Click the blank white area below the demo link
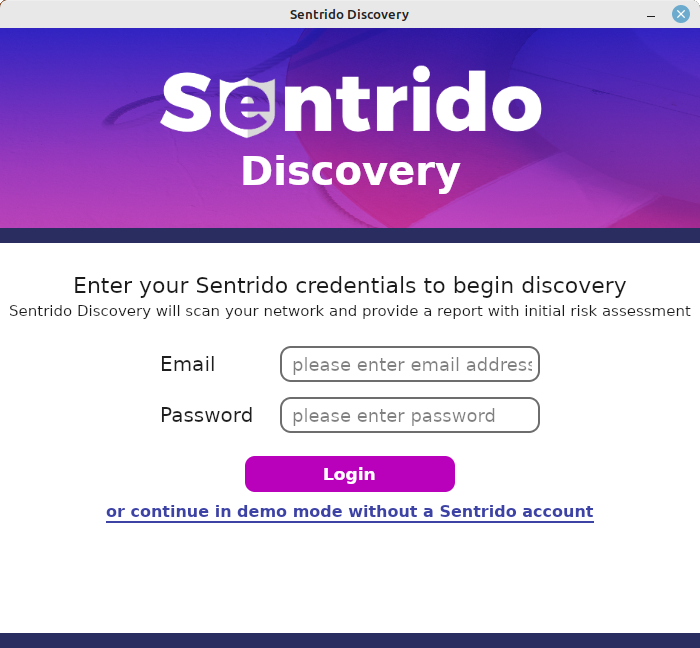The width and height of the screenshot is (700, 648). [x=350, y=578]
